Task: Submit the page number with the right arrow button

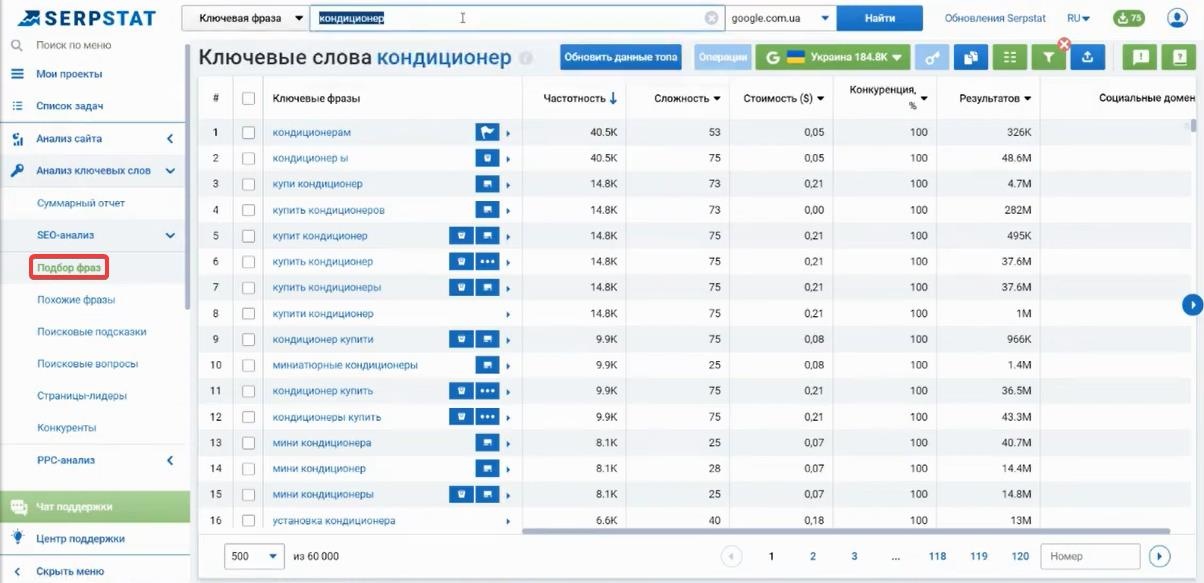Action: point(1159,557)
